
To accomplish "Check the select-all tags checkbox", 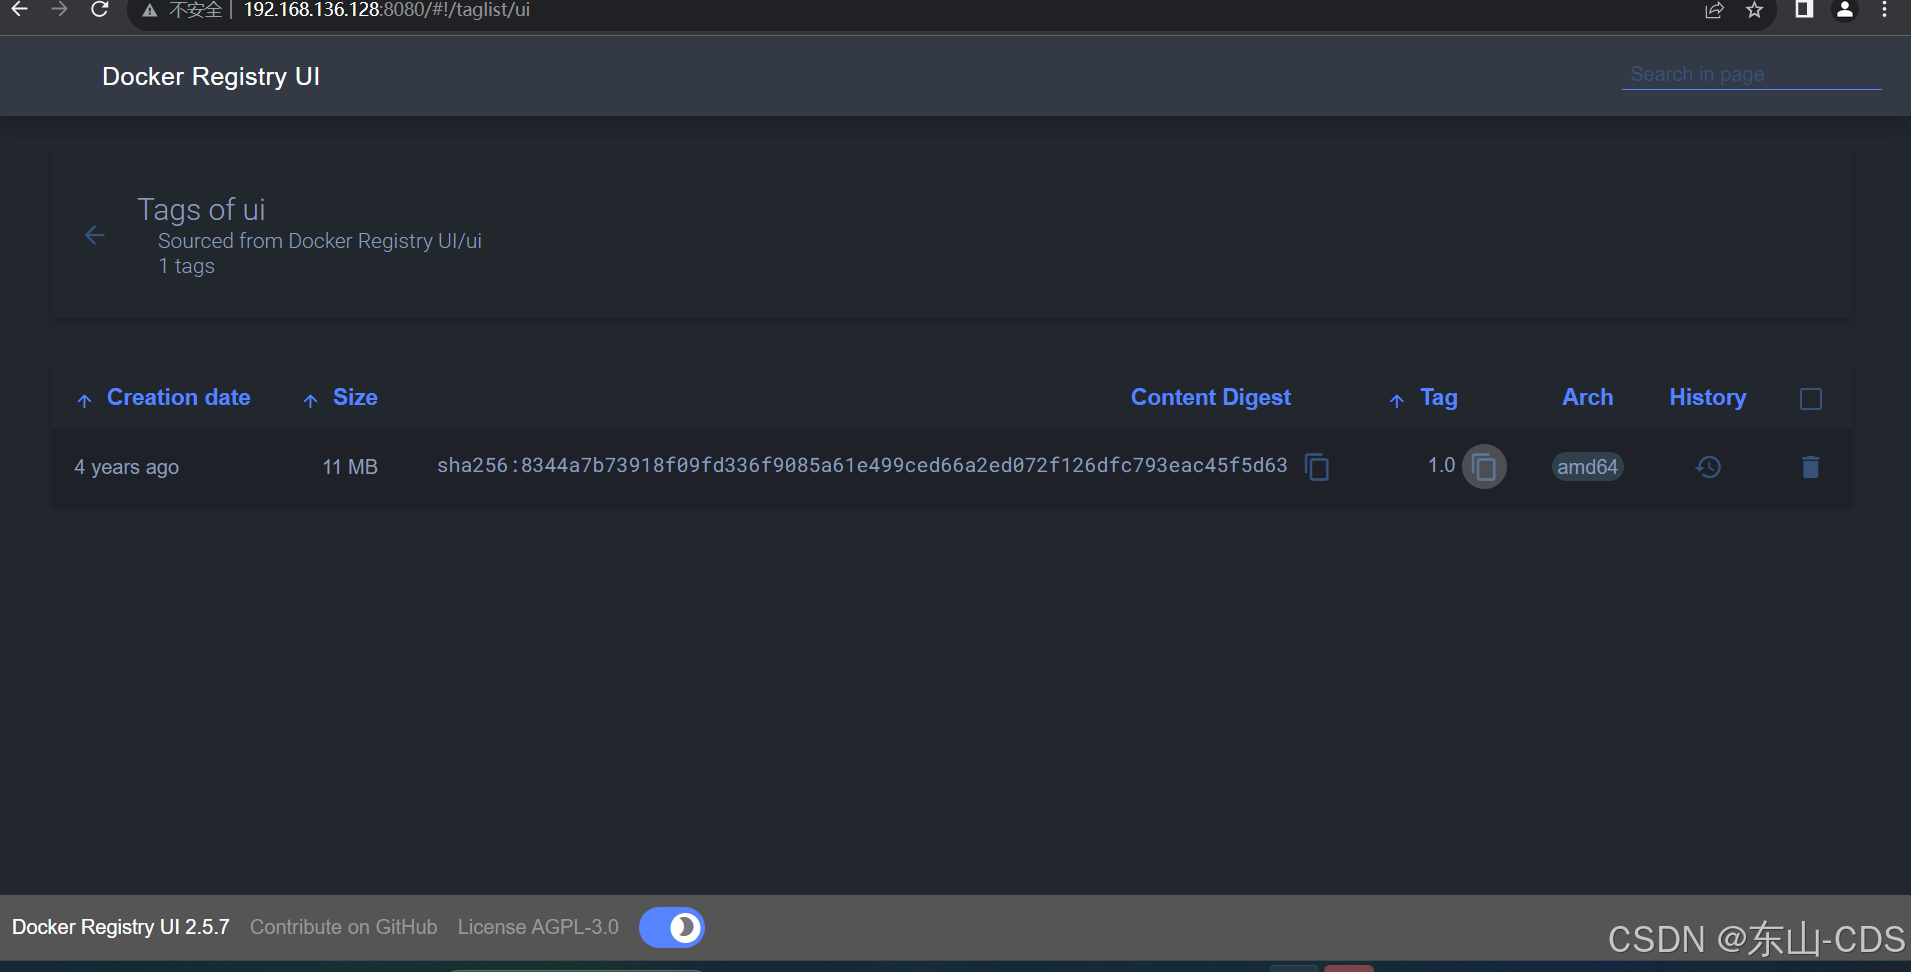I will (1810, 399).
